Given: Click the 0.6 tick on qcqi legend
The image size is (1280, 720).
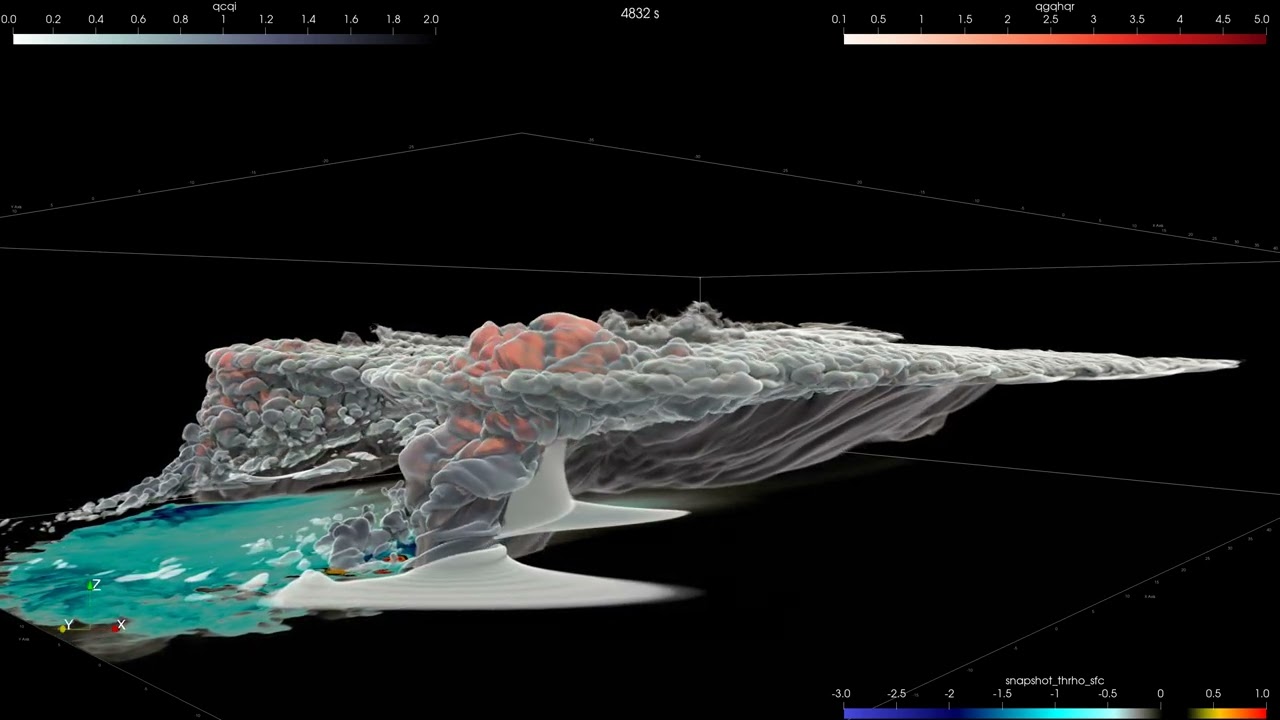Looking at the screenshot, I should point(138,19).
